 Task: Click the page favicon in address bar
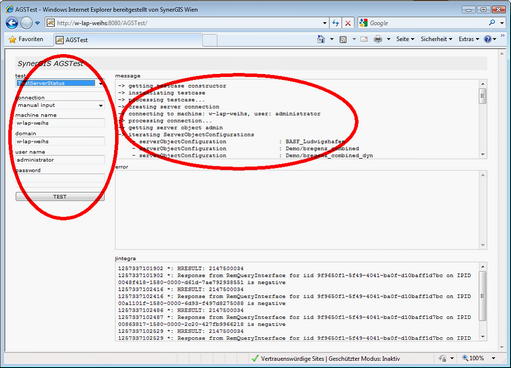click(50, 23)
